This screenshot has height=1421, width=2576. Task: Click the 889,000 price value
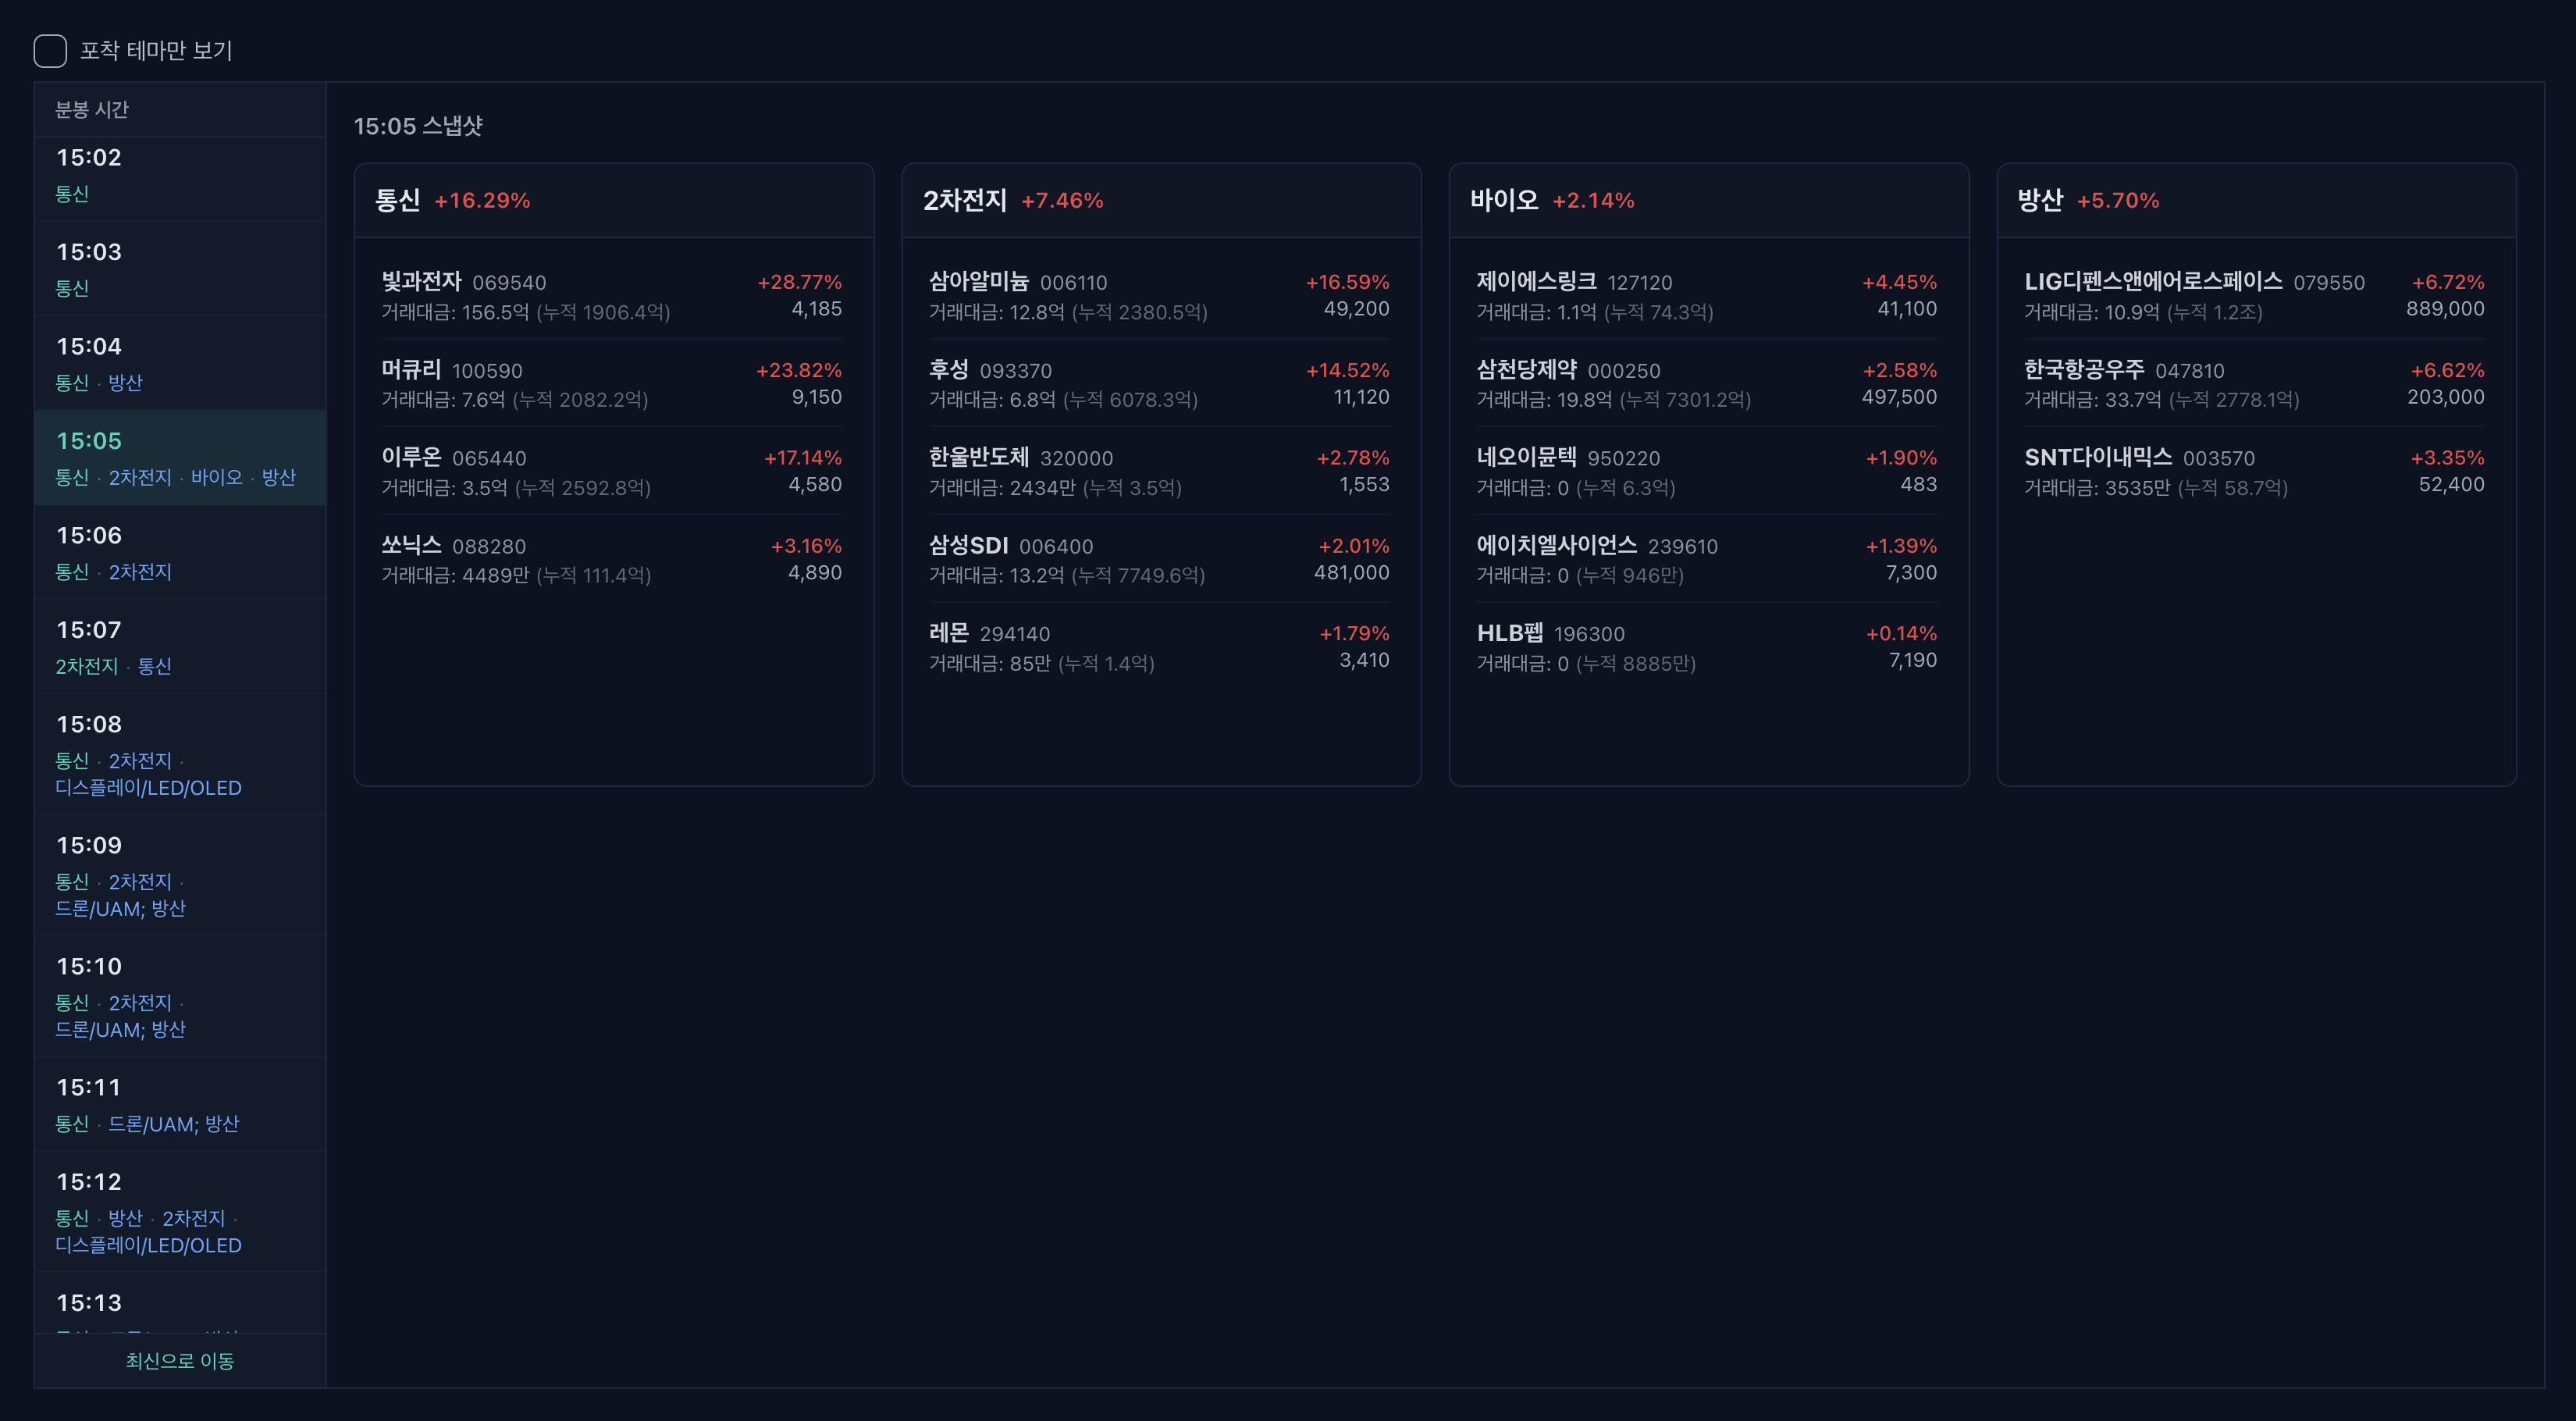(x=2445, y=309)
